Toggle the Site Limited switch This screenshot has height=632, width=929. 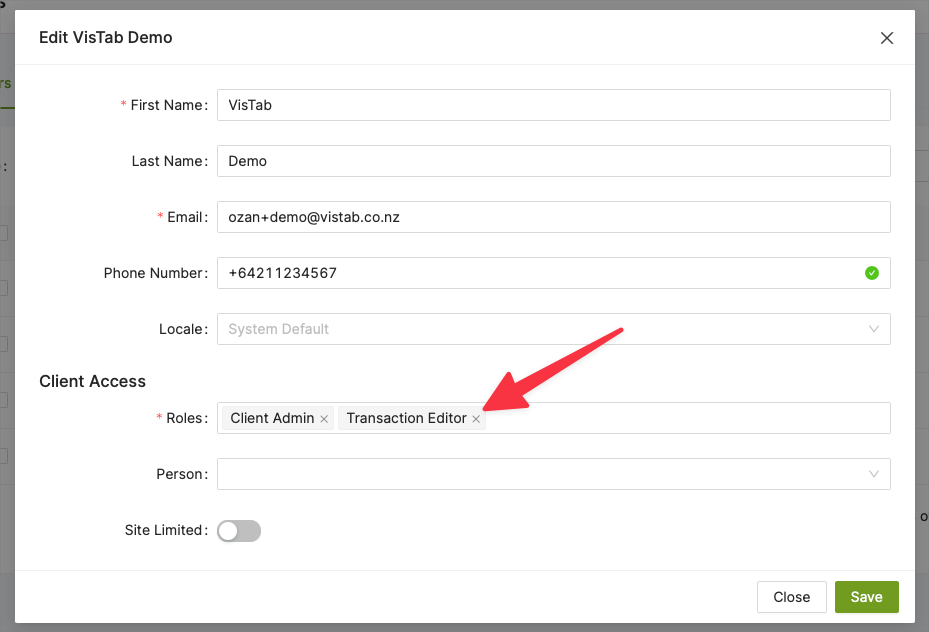[239, 531]
